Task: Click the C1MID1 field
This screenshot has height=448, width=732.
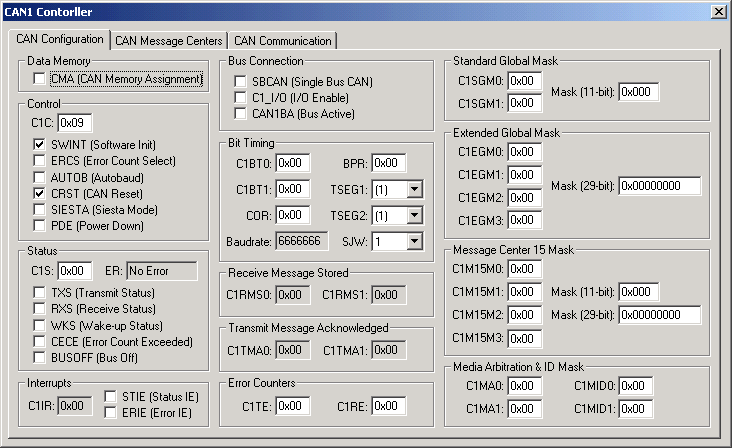Action: point(635,409)
